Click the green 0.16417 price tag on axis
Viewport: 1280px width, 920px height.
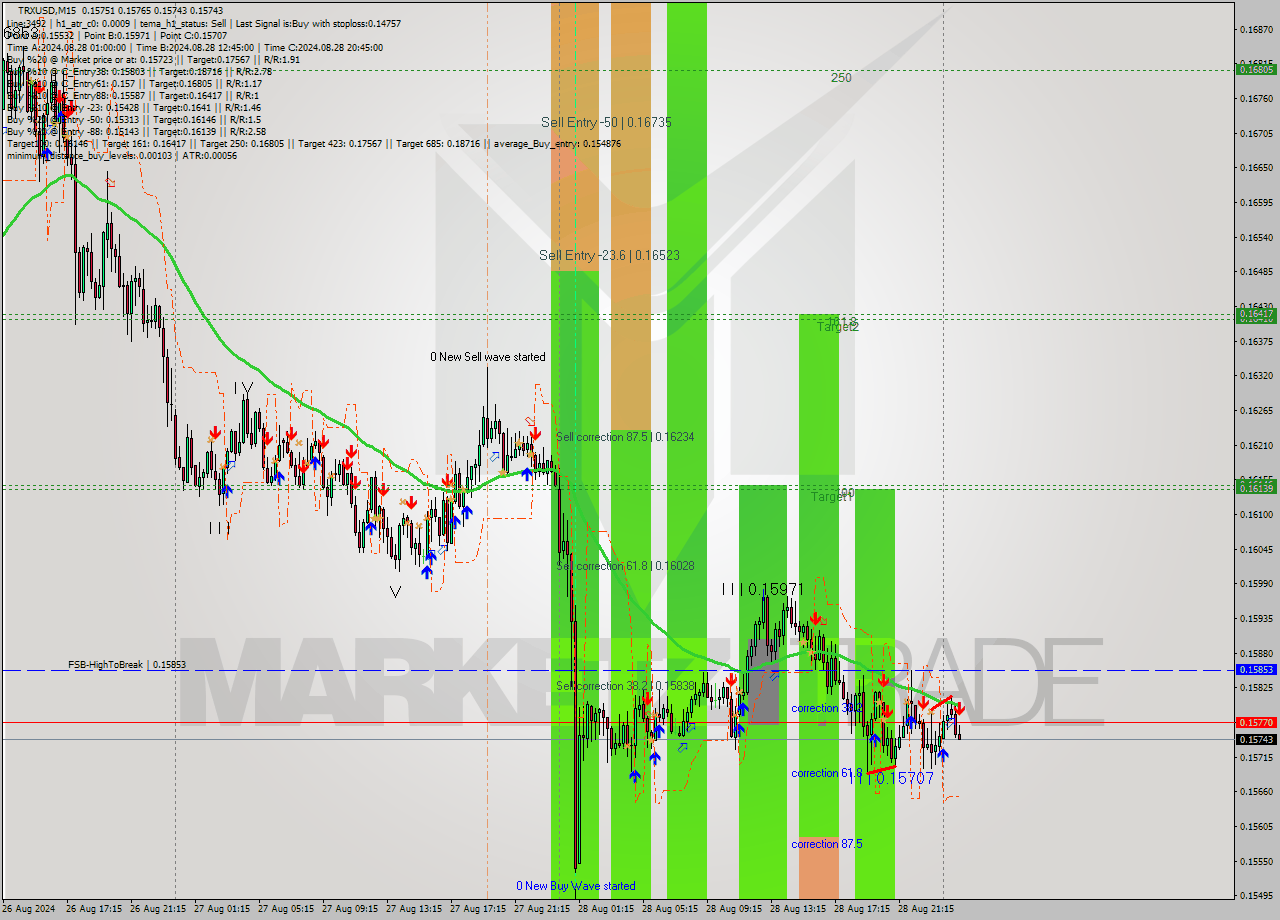click(1257, 313)
